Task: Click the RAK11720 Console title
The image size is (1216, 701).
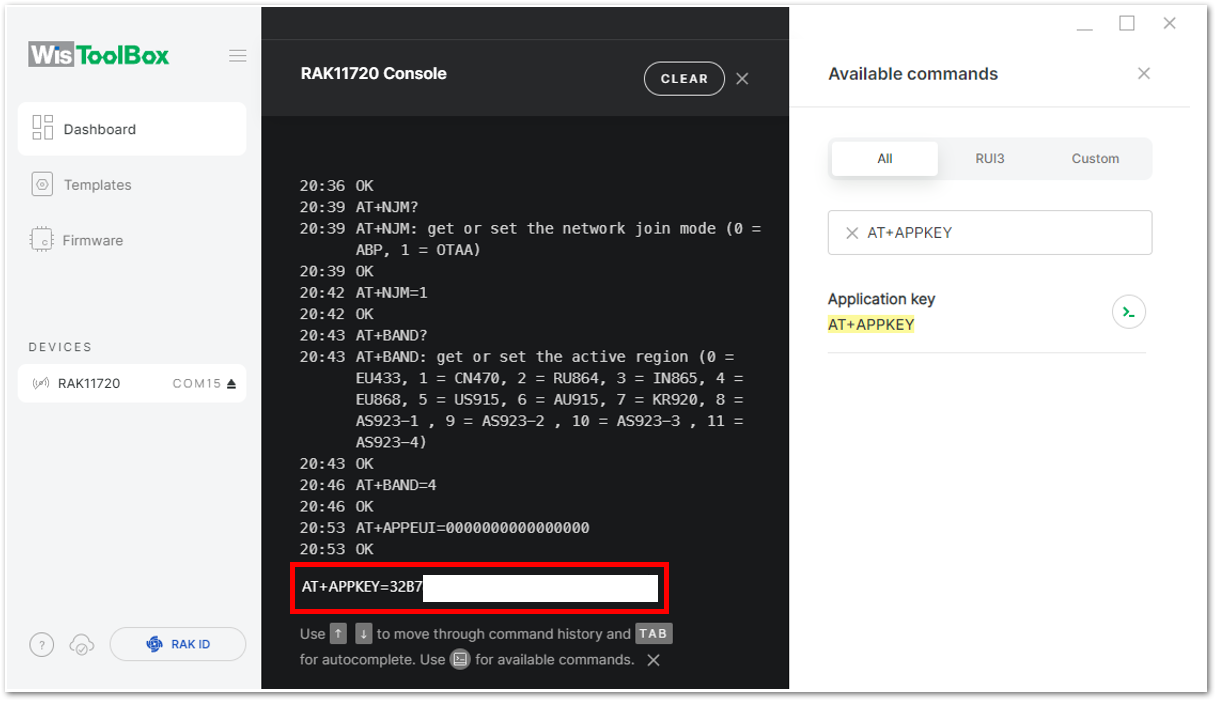Action: [374, 73]
